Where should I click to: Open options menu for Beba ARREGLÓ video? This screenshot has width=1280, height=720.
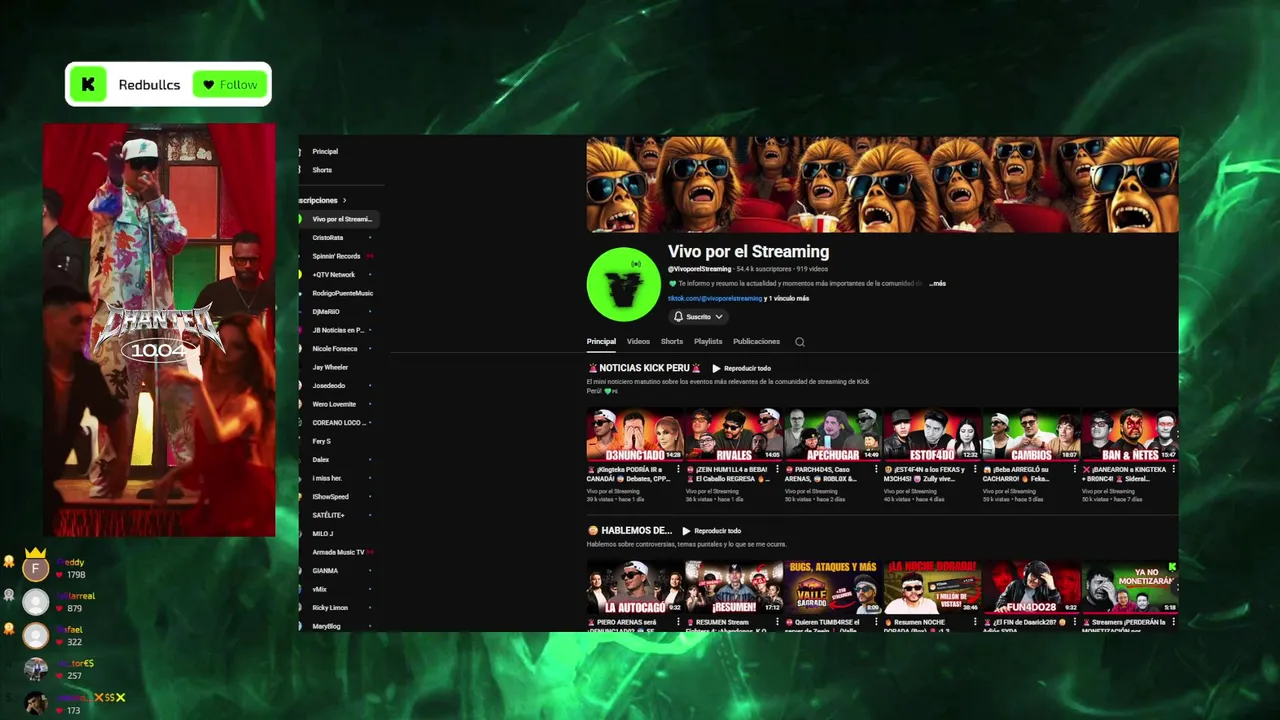click(x=1074, y=469)
